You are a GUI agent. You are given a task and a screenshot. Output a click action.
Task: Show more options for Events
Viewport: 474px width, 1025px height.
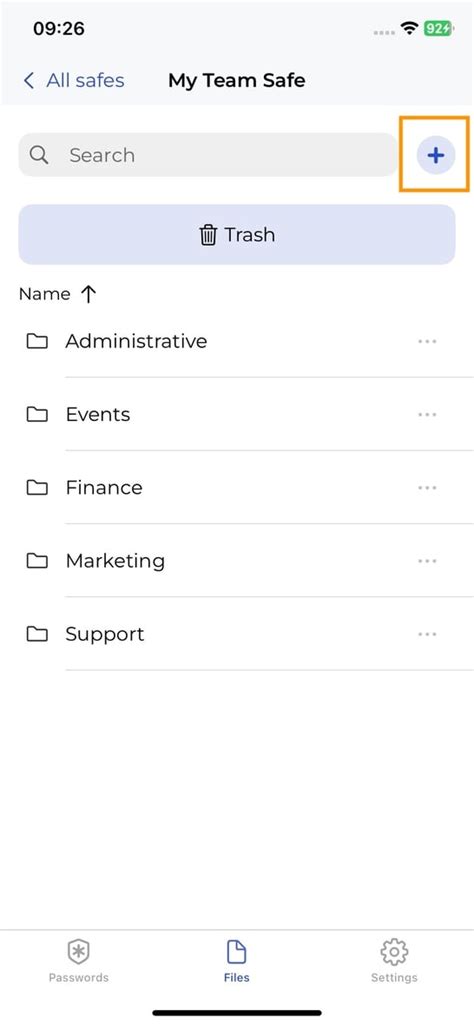point(427,414)
